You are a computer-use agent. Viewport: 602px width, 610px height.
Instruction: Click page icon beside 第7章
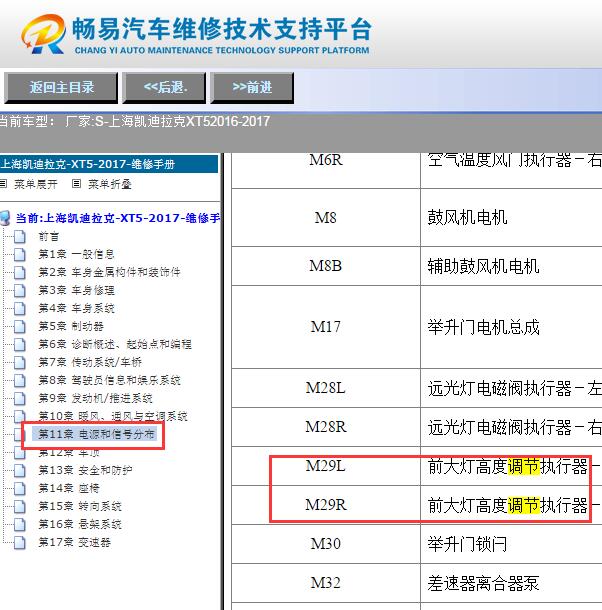19,362
